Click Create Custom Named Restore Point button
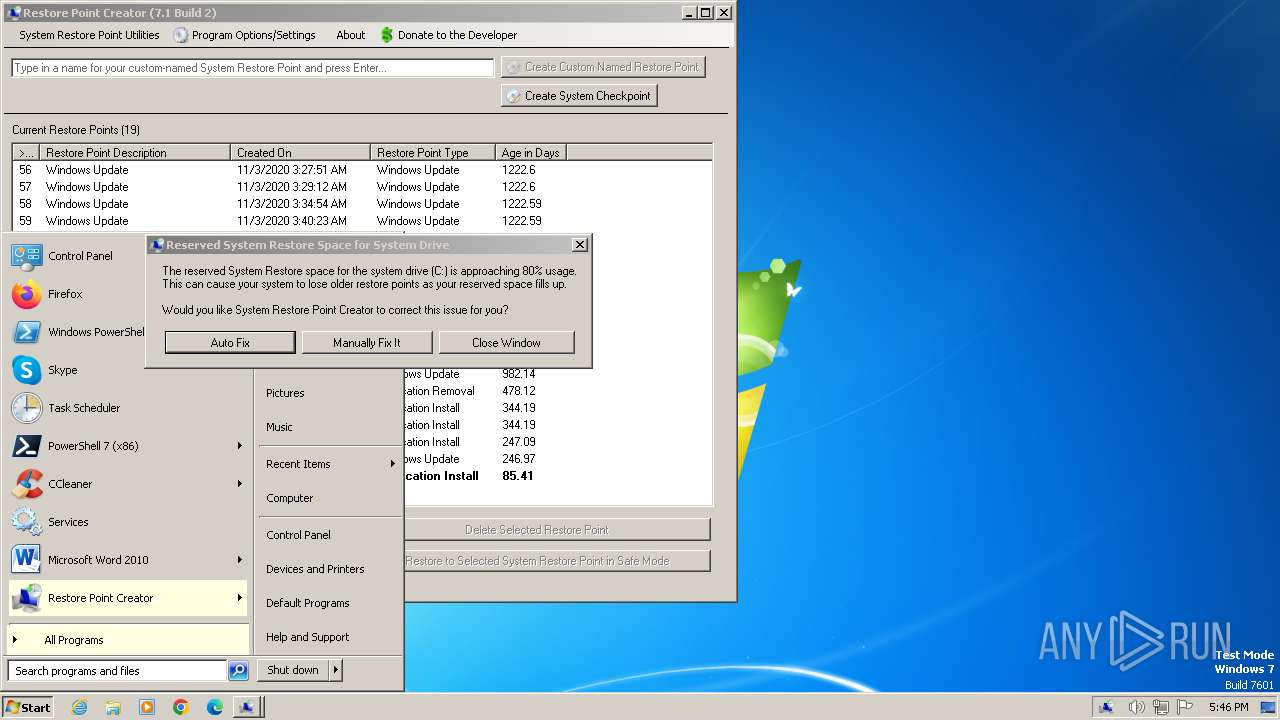1280x720 pixels. (603, 67)
